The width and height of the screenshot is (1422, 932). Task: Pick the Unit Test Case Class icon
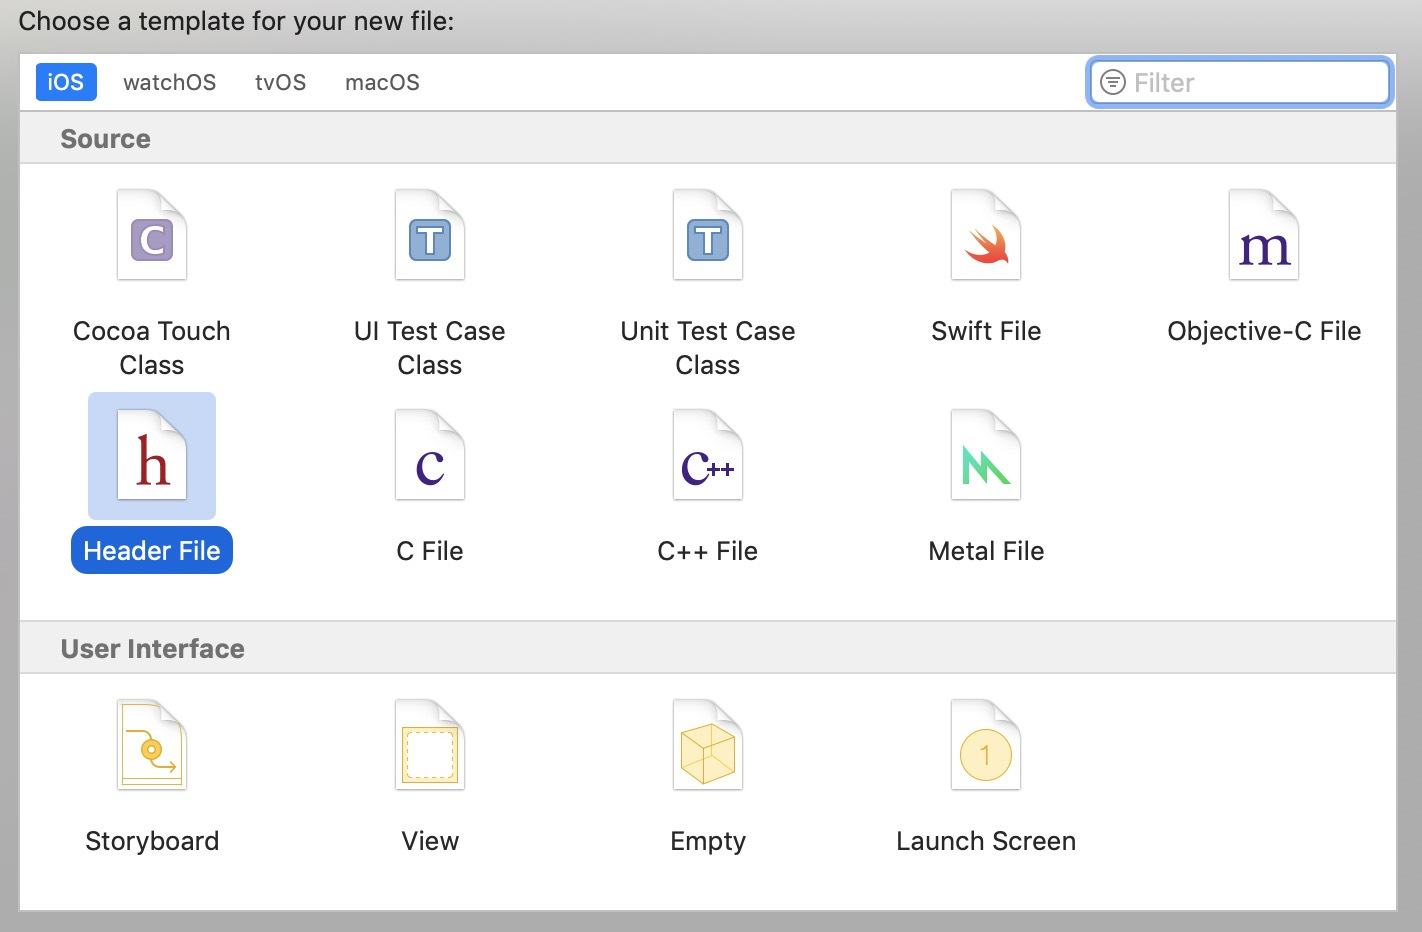pos(708,235)
